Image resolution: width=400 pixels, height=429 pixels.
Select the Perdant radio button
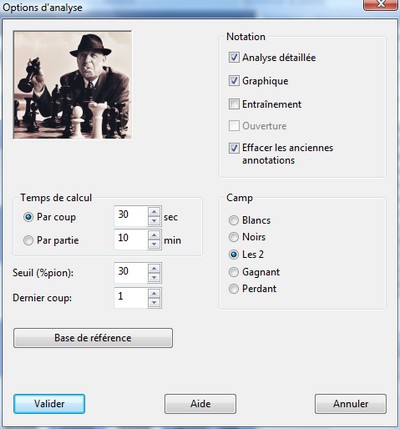pyautogui.click(x=234, y=289)
